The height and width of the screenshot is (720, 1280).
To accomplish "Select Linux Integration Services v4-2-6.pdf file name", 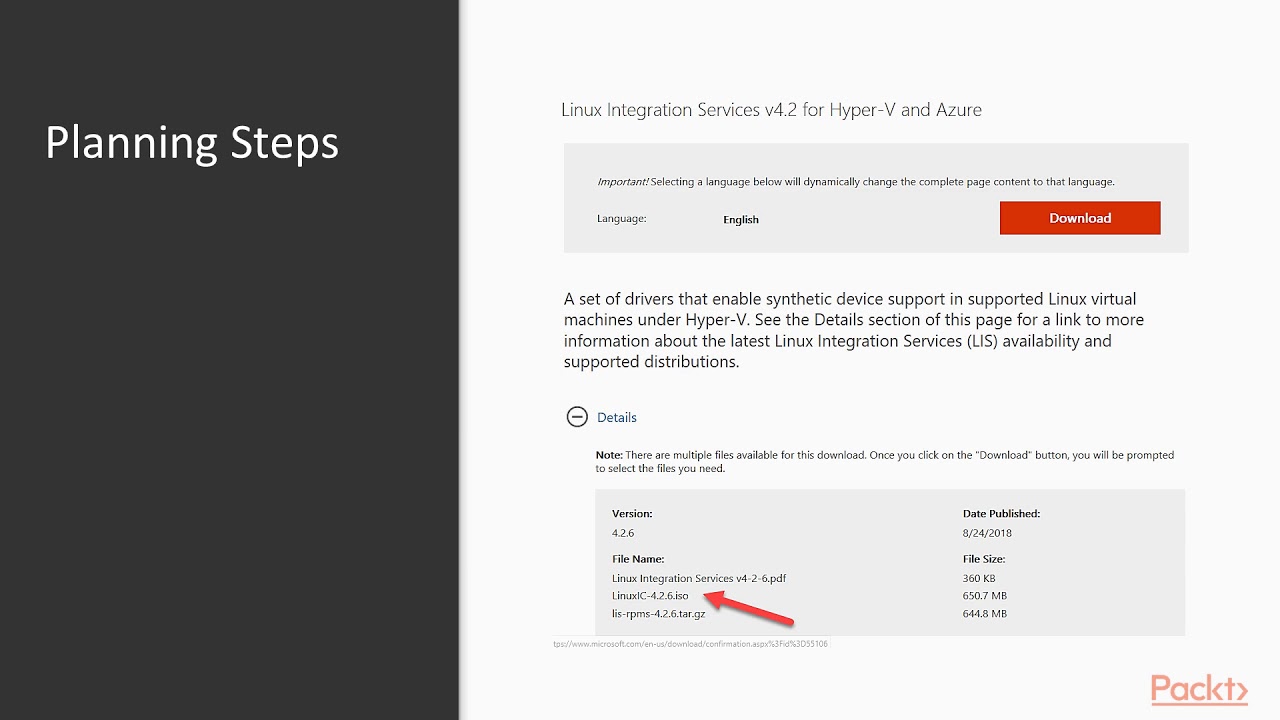I will [699, 578].
